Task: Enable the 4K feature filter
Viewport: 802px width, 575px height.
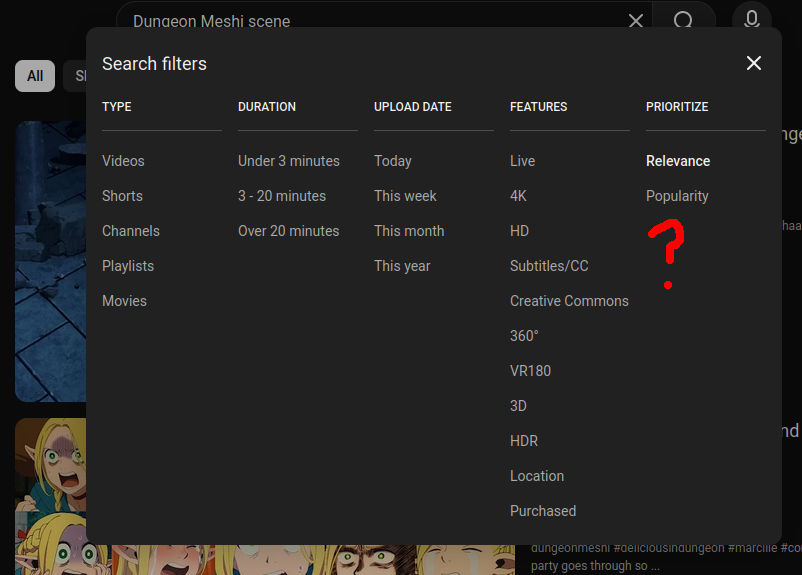Action: tap(518, 196)
